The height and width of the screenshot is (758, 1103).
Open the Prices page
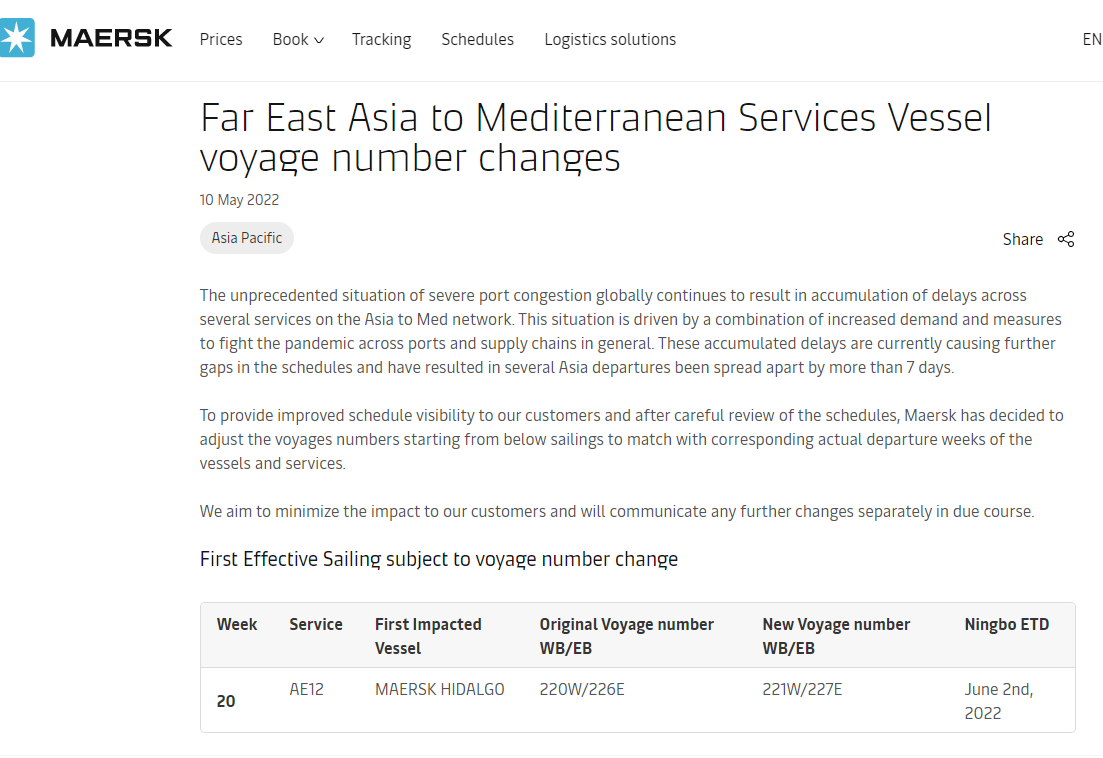coord(221,39)
